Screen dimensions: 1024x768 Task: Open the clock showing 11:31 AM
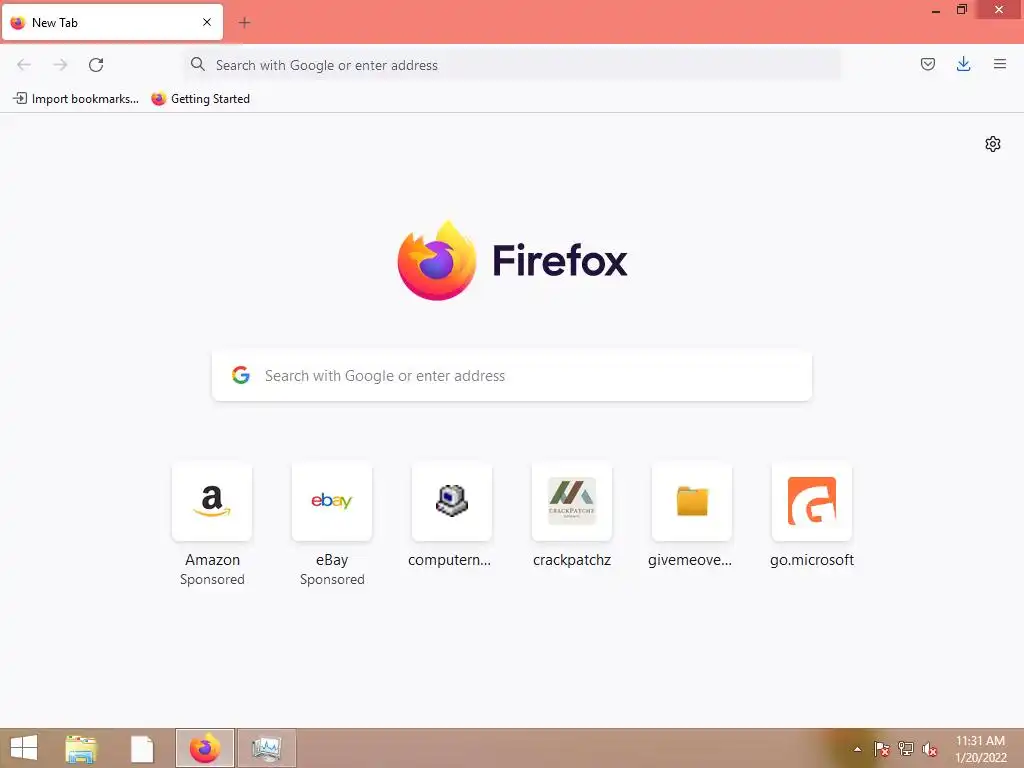tap(980, 749)
